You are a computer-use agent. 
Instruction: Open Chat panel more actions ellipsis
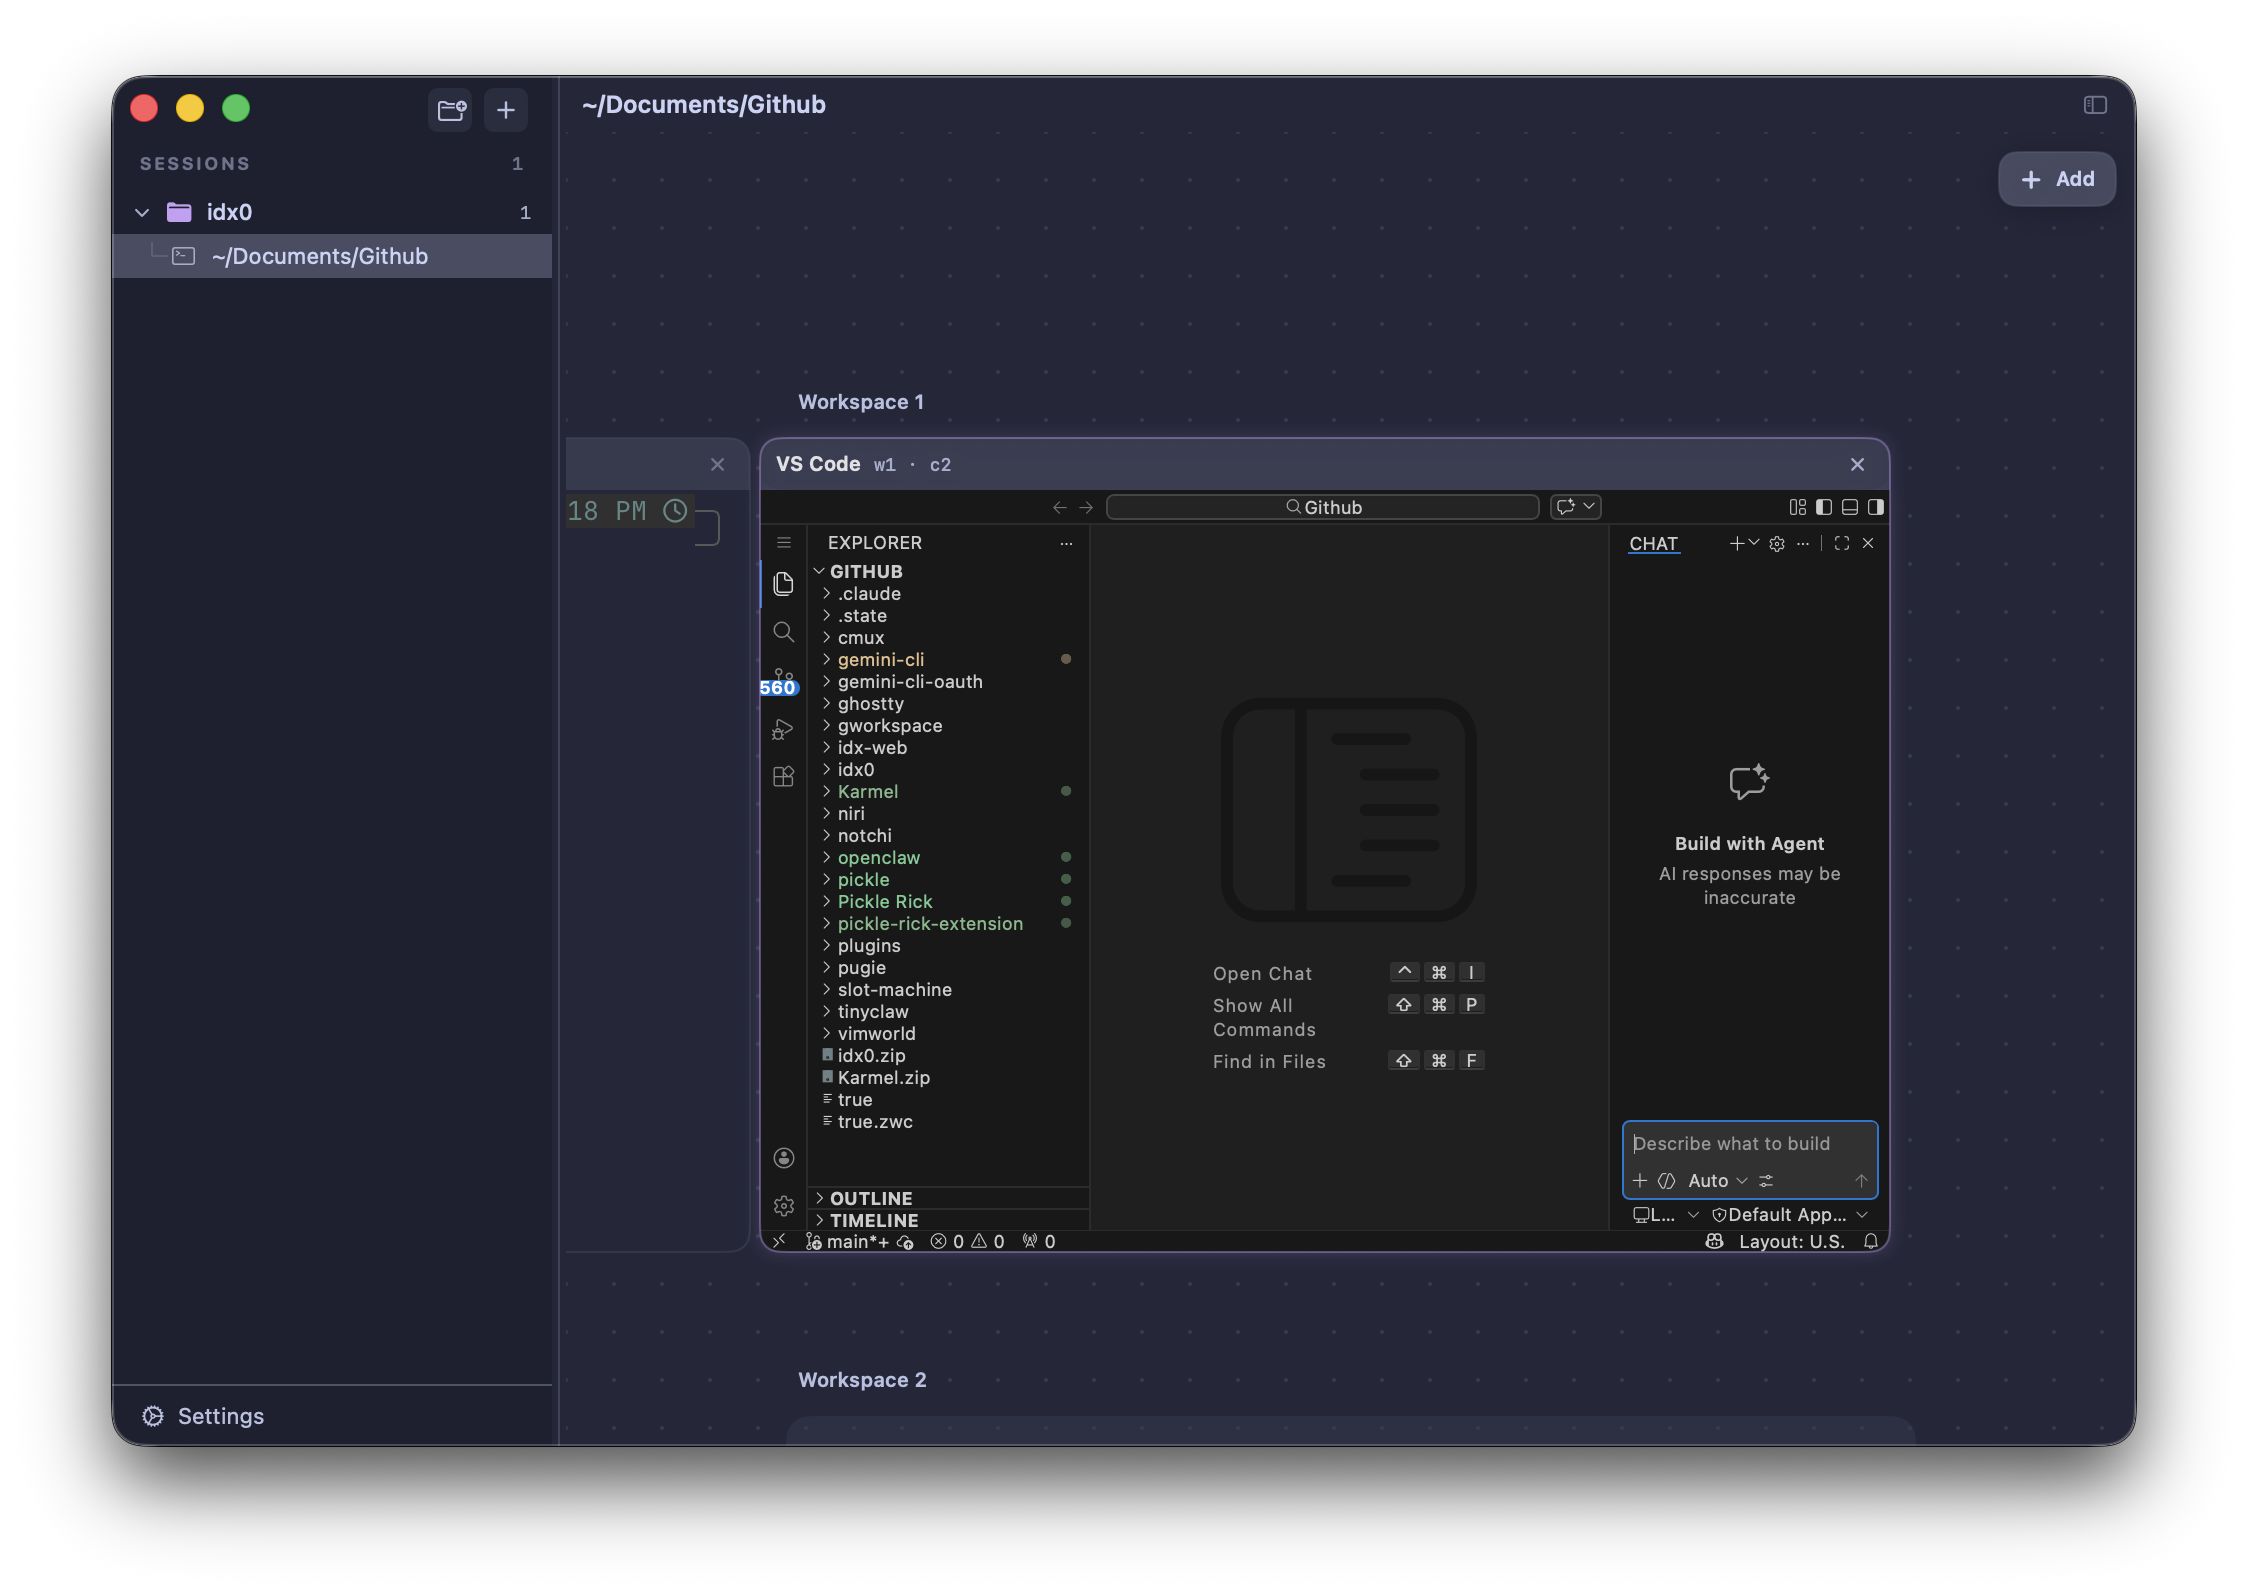(x=1803, y=544)
